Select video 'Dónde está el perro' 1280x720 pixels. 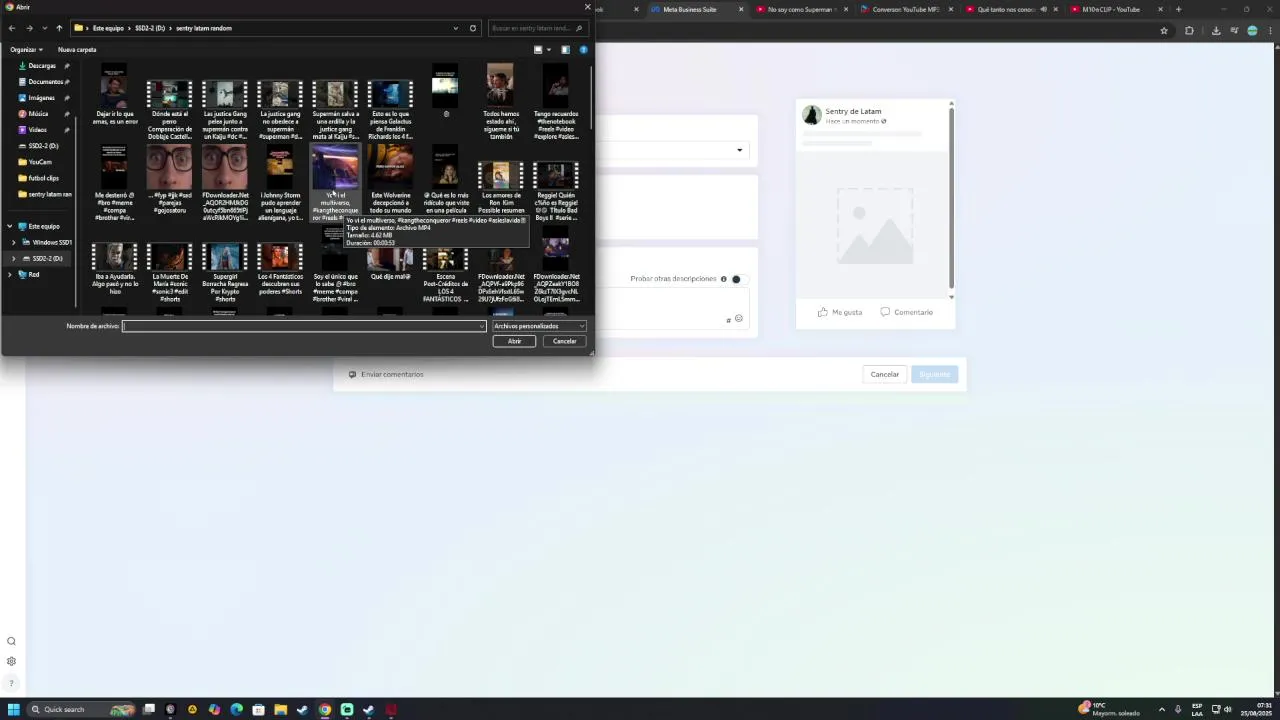click(170, 109)
